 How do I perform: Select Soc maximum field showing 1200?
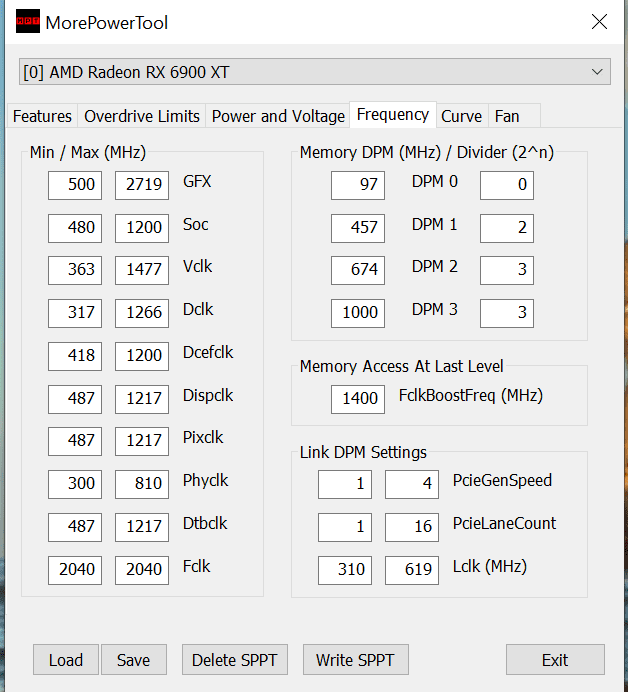[x=142, y=228]
